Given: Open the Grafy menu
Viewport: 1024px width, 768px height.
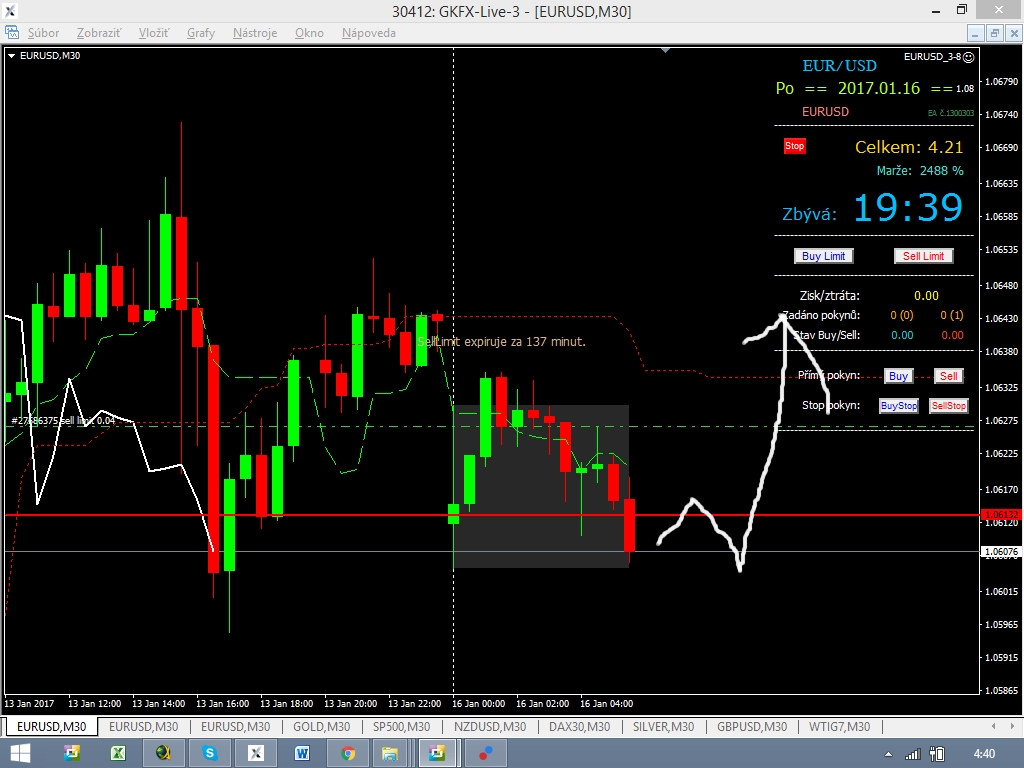Looking at the screenshot, I should (200, 33).
